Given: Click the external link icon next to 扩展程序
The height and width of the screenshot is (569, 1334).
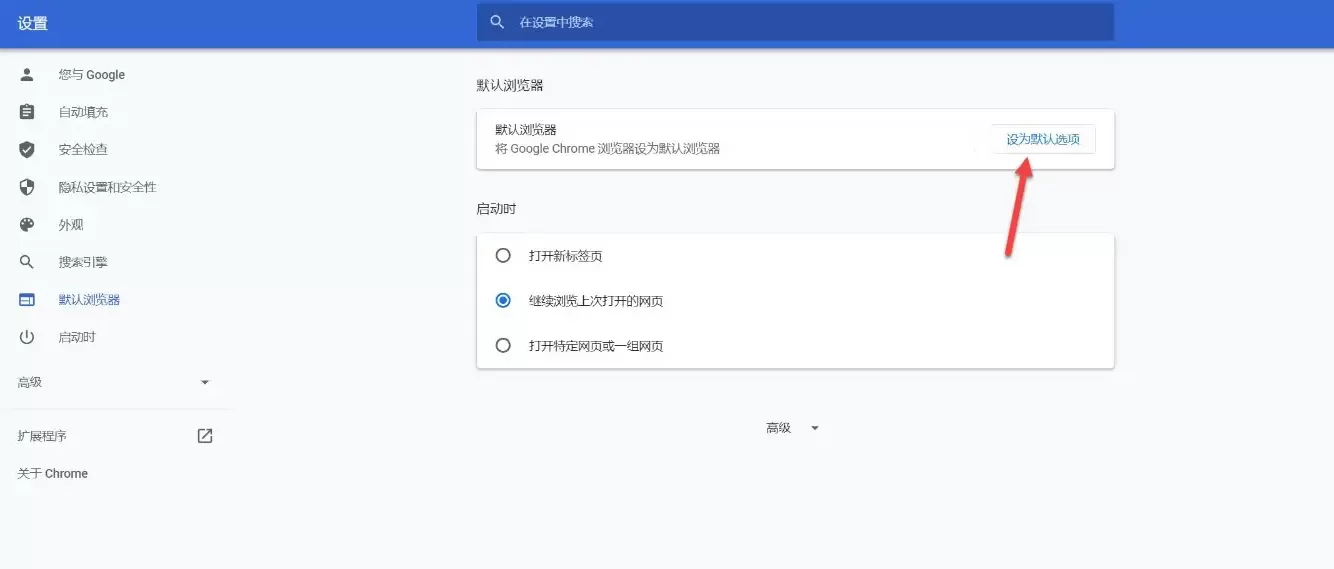Looking at the screenshot, I should [205, 436].
